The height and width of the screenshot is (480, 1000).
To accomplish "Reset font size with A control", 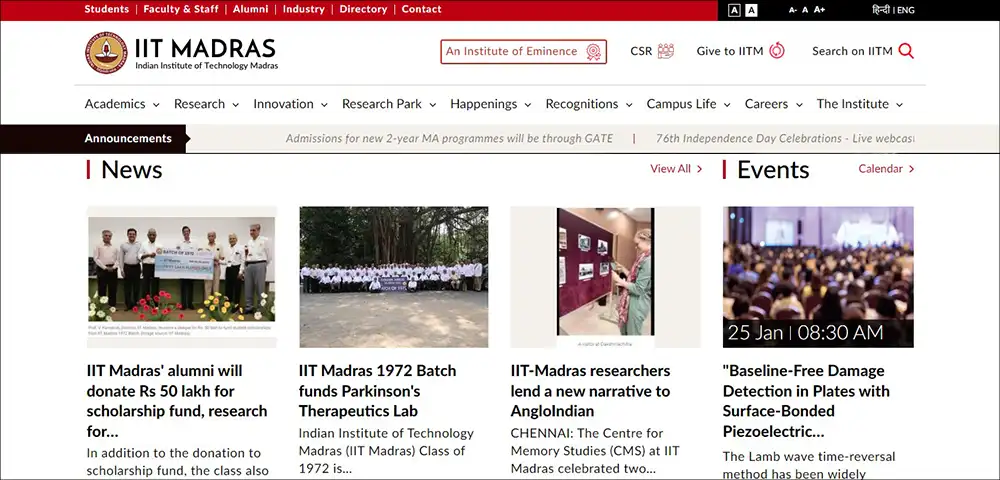I will click(x=805, y=10).
